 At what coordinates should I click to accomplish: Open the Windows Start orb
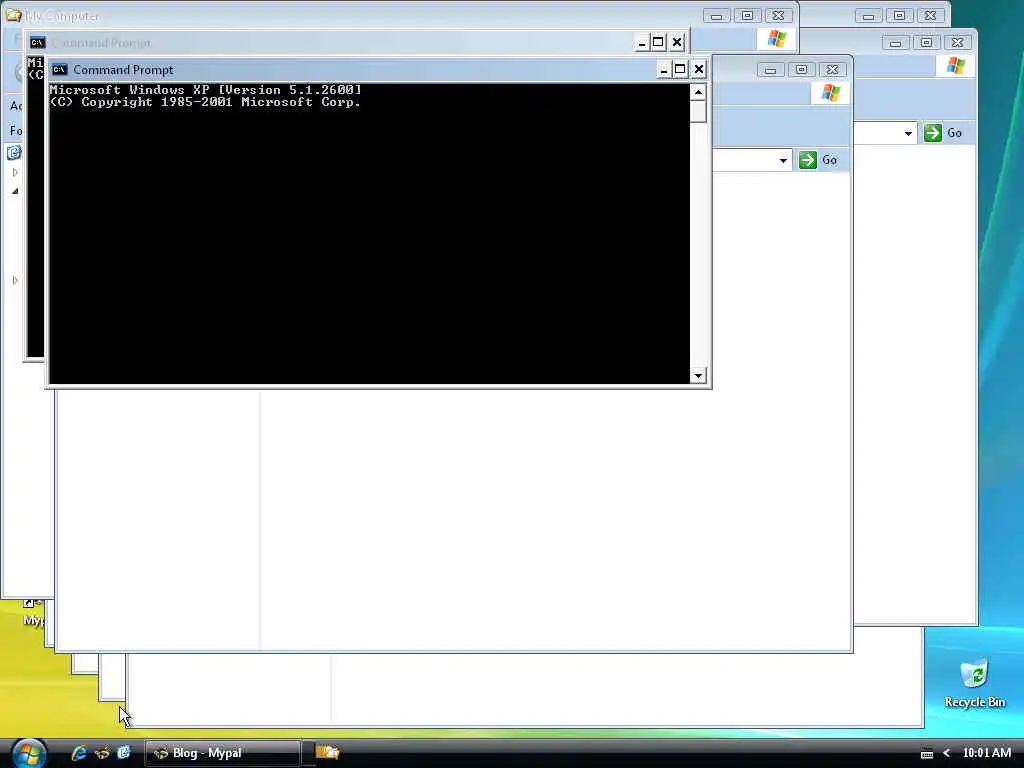[29, 753]
